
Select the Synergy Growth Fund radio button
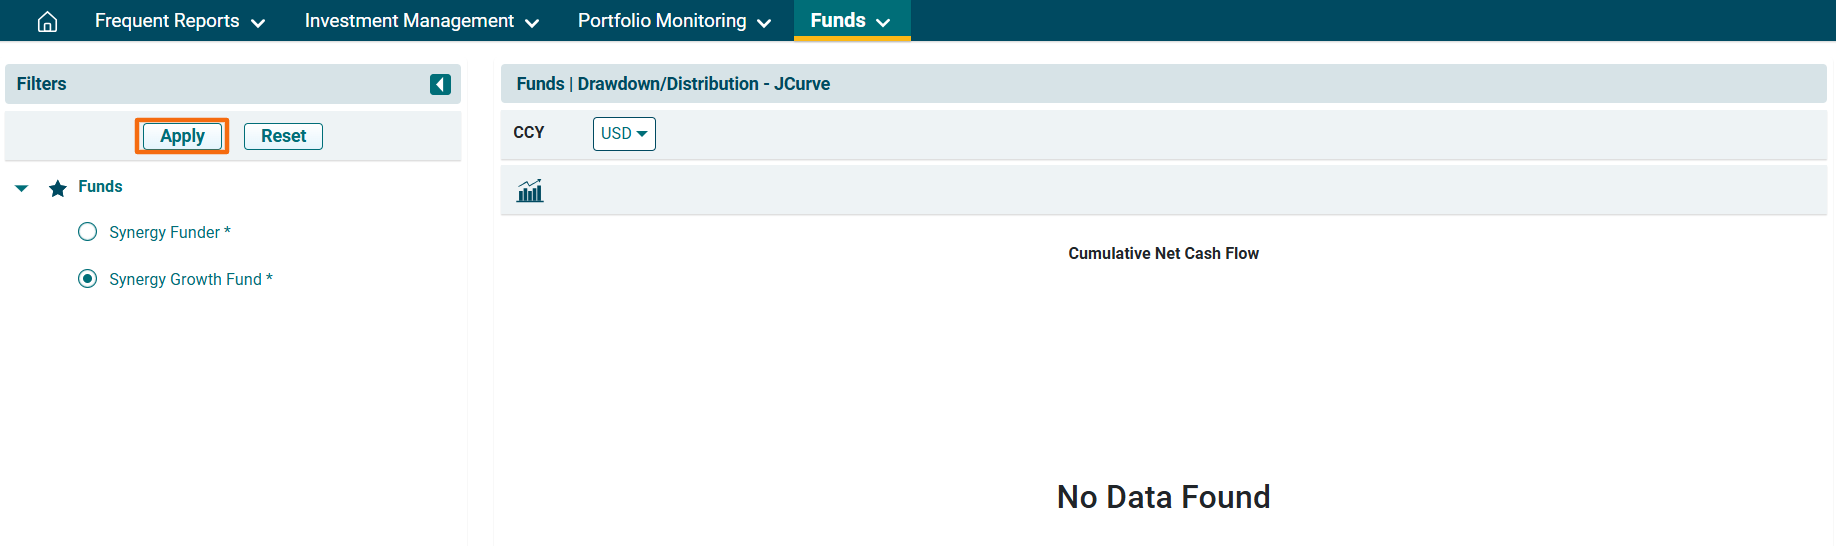(x=88, y=279)
